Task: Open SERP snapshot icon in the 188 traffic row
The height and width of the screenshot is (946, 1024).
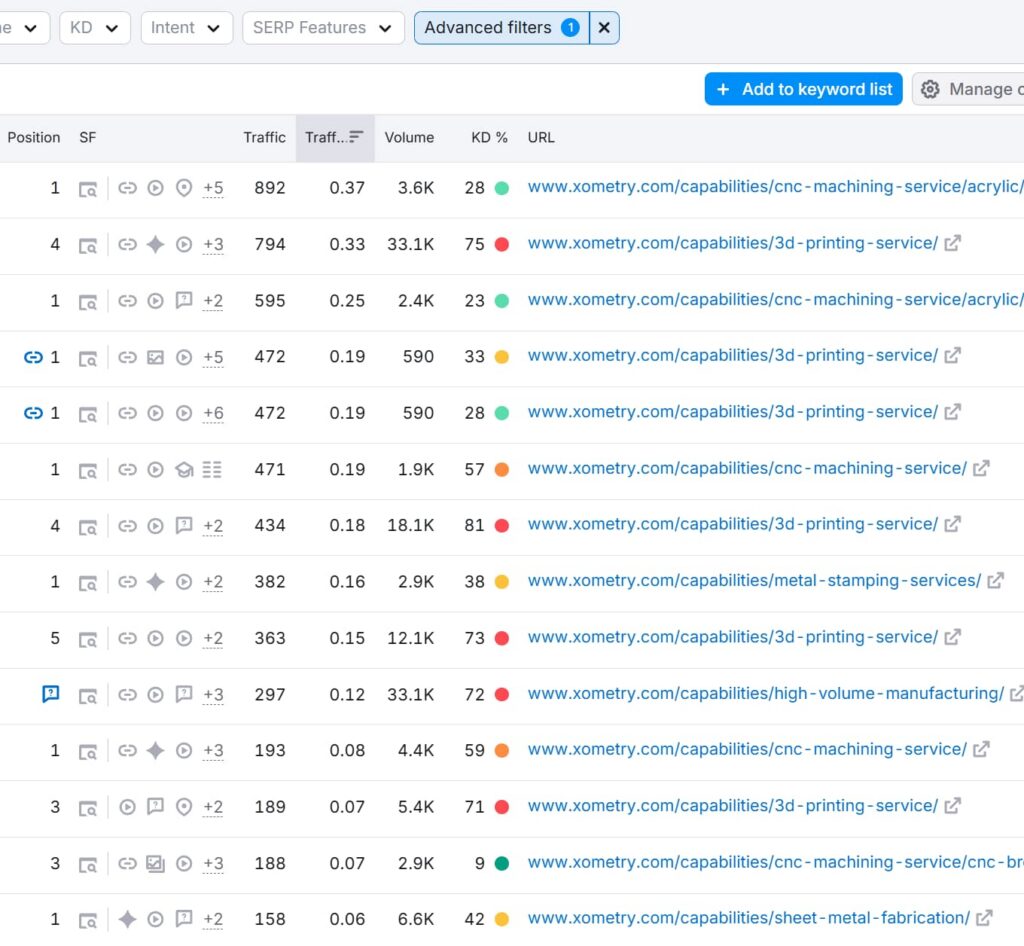Action: [x=88, y=864]
